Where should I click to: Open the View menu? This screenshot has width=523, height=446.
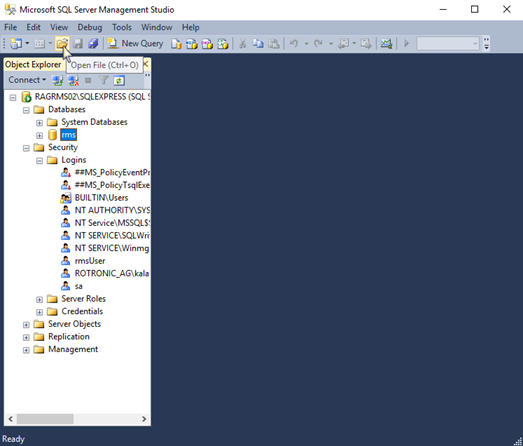pos(59,27)
